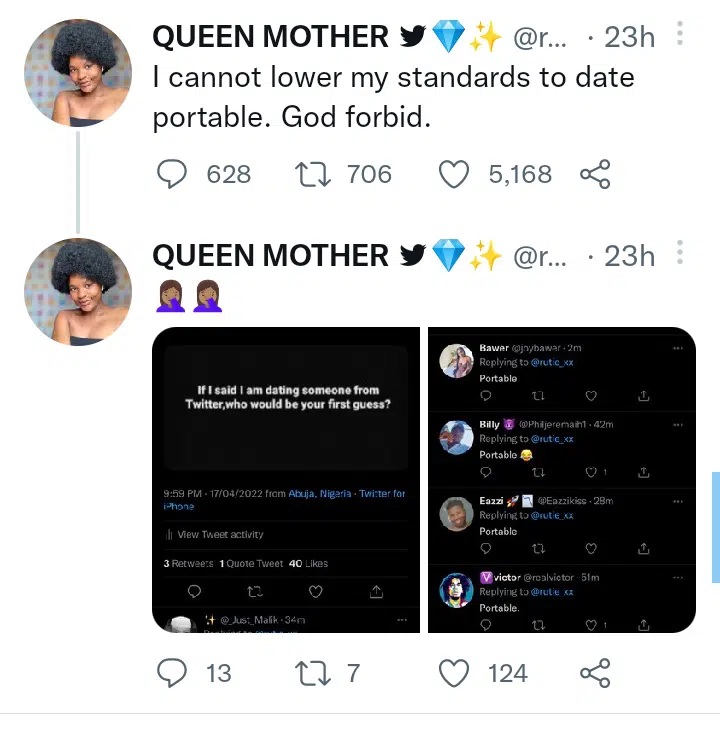The image size is (720, 732).
Task: Tap the second tweet's profile avatar
Action: tap(78, 291)
